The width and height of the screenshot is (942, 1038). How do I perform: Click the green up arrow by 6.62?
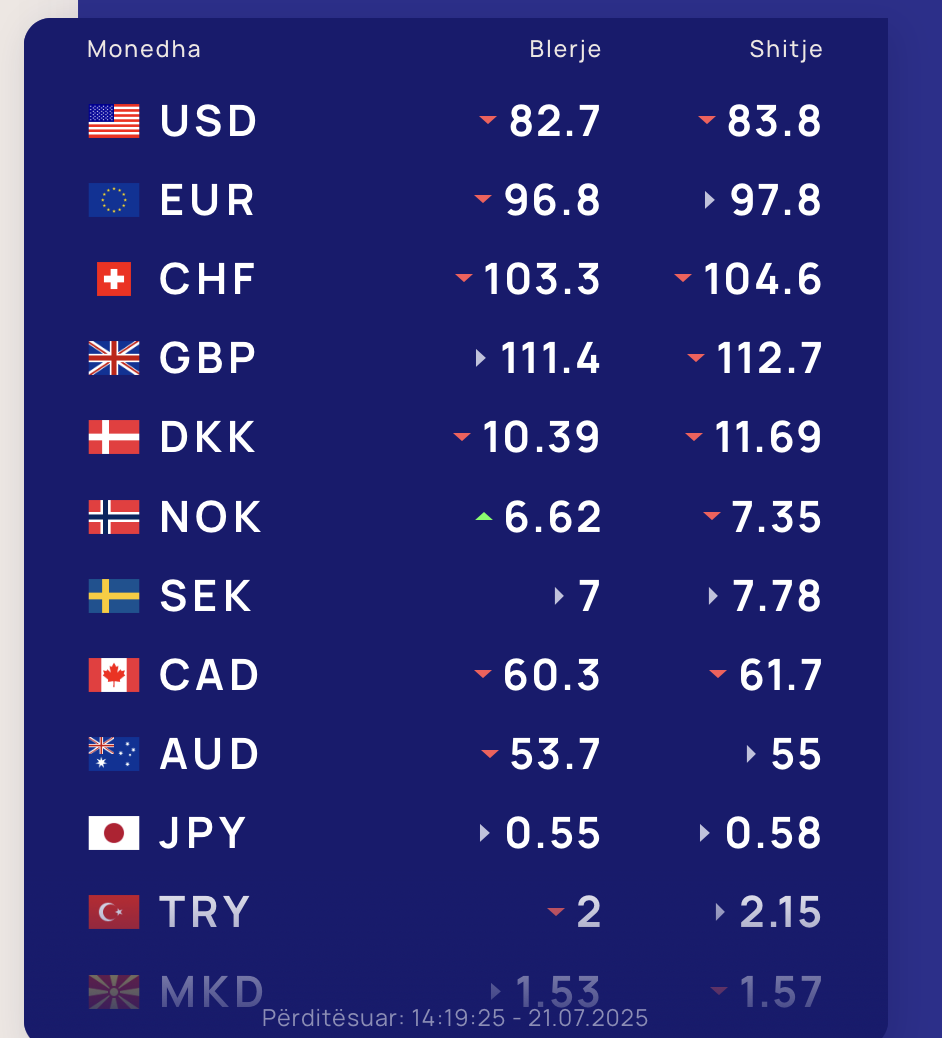(x=484, y=517)
